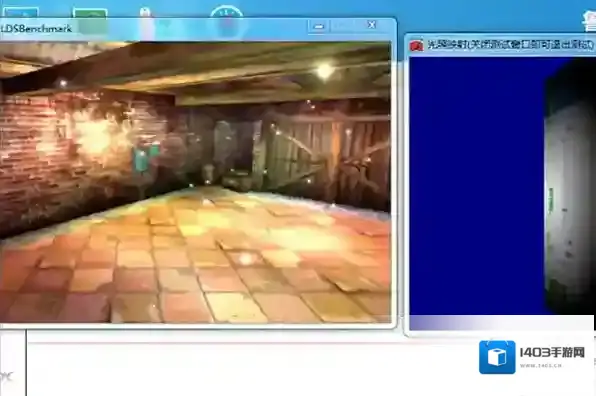Click the green hardware icon in top toolbar
This screenshot has width=596, height=396.
tap(90, 13)
